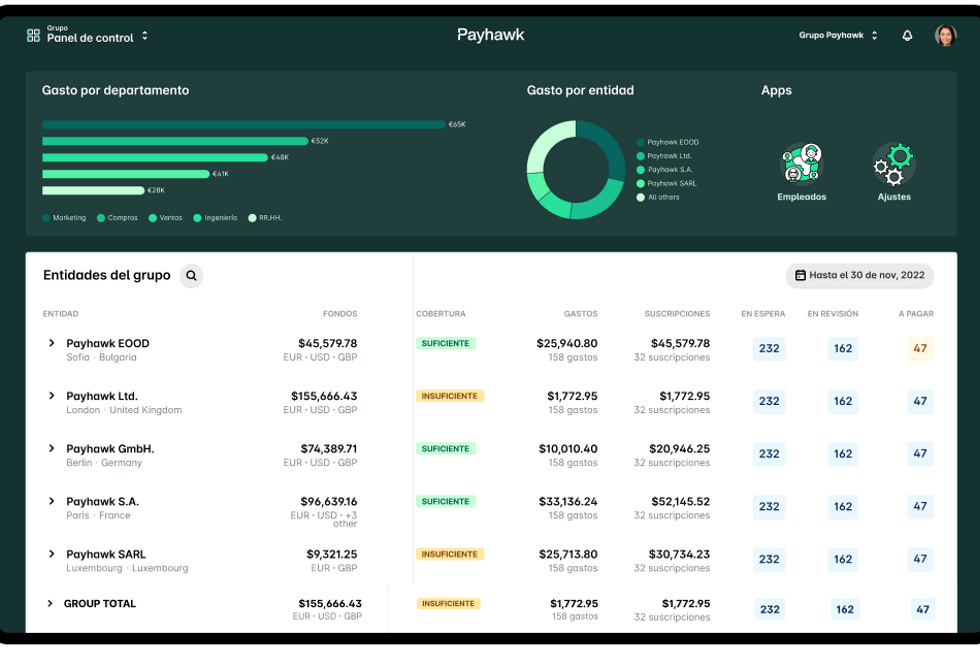Screen dimensions: 980x650
Task: Click the $20,946.25 subscriptions for Payhawk GmbH.
Action: 679,449
